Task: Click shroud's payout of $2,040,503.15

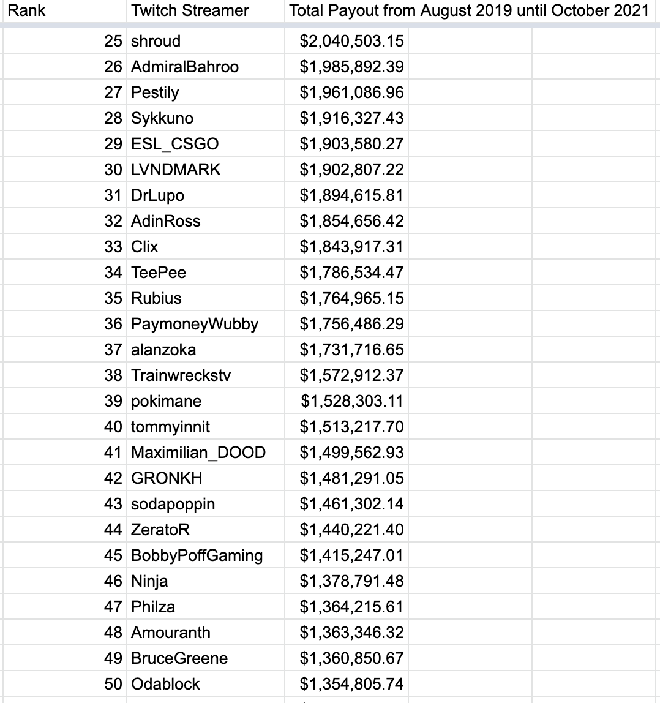Action: [x=351, y=41]
